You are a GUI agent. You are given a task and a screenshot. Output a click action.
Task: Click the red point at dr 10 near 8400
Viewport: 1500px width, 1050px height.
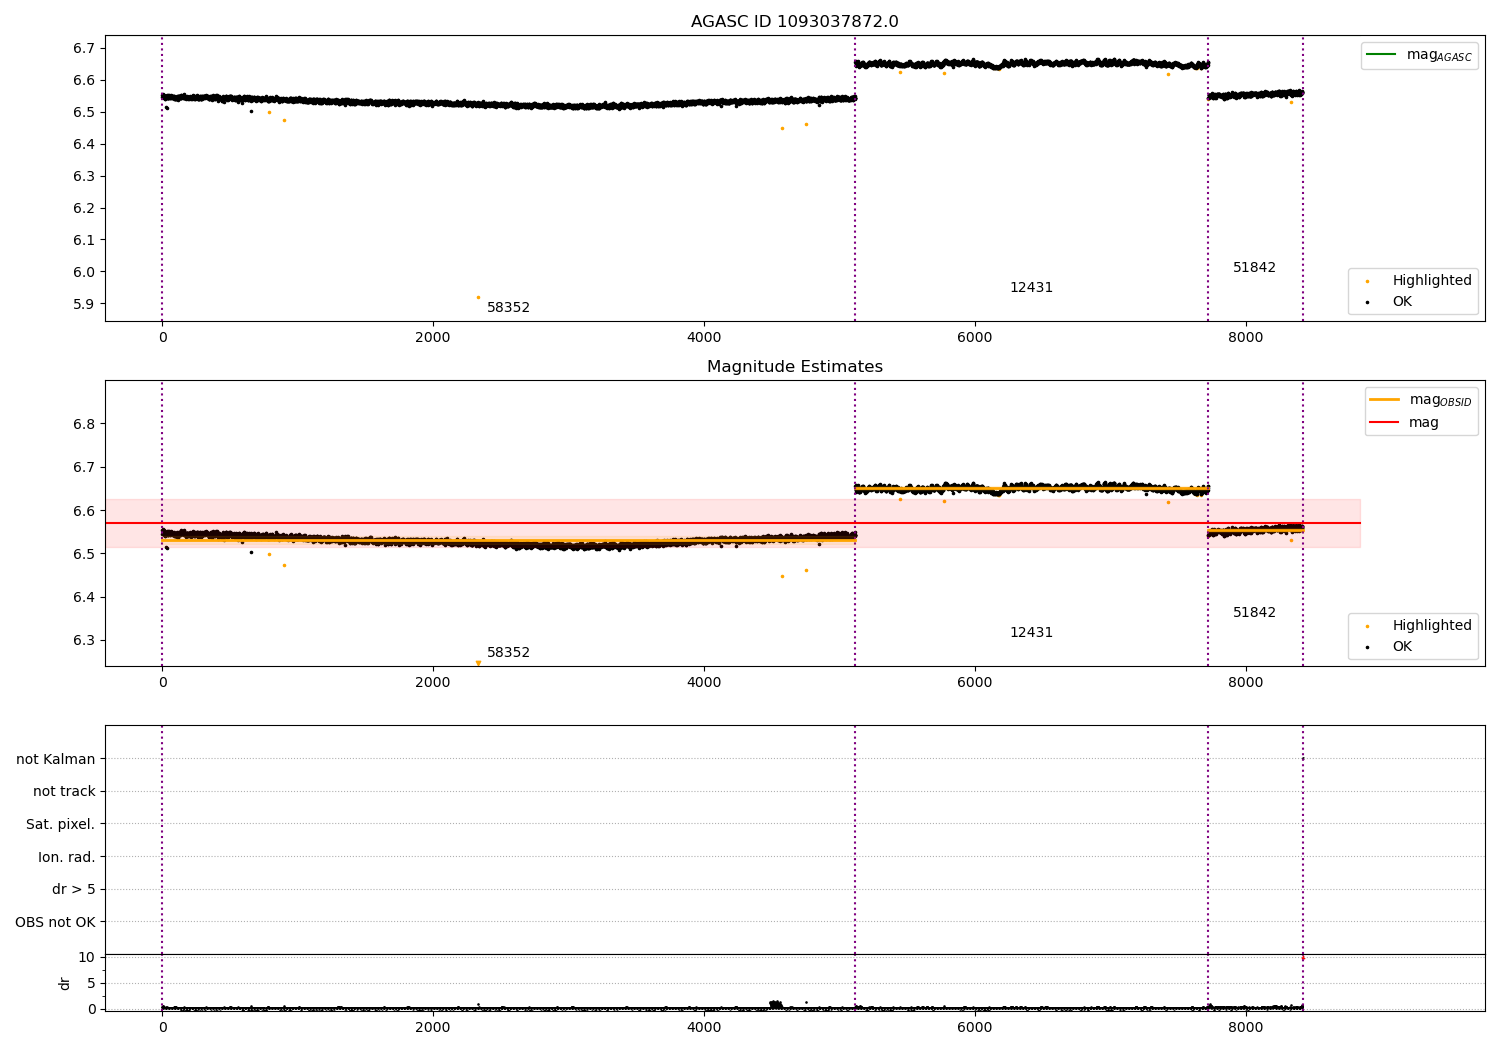click(x=1302, y=958)
